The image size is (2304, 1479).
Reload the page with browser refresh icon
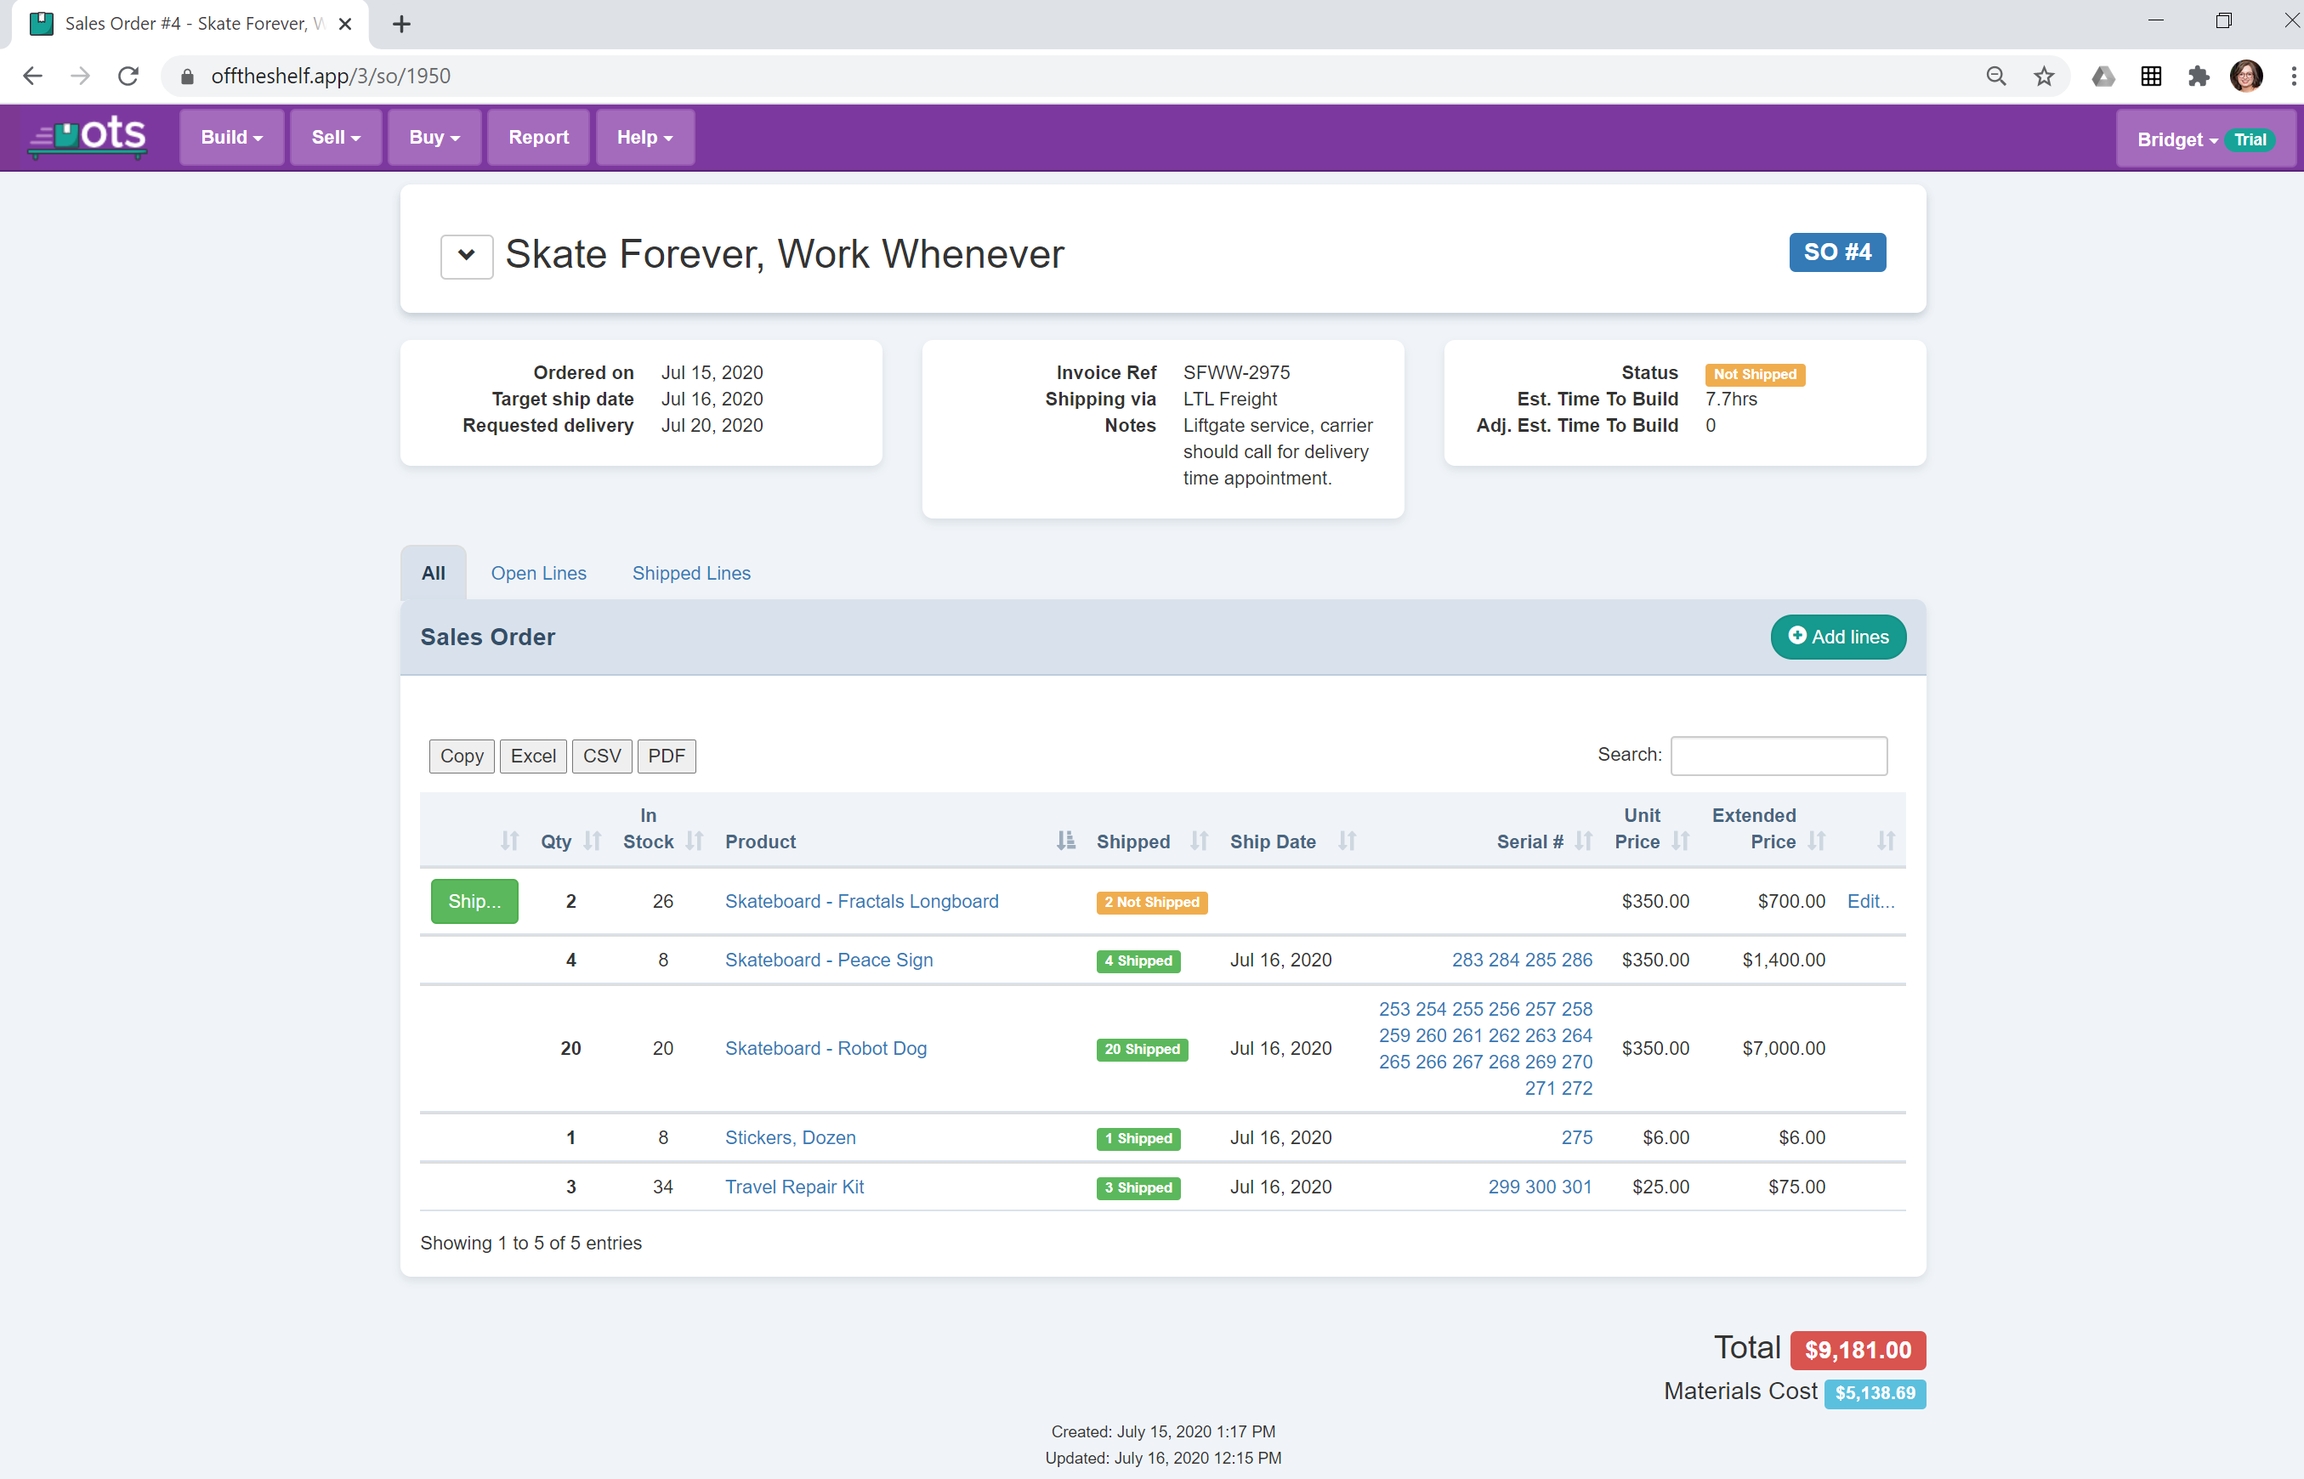[x=128, y=76]
